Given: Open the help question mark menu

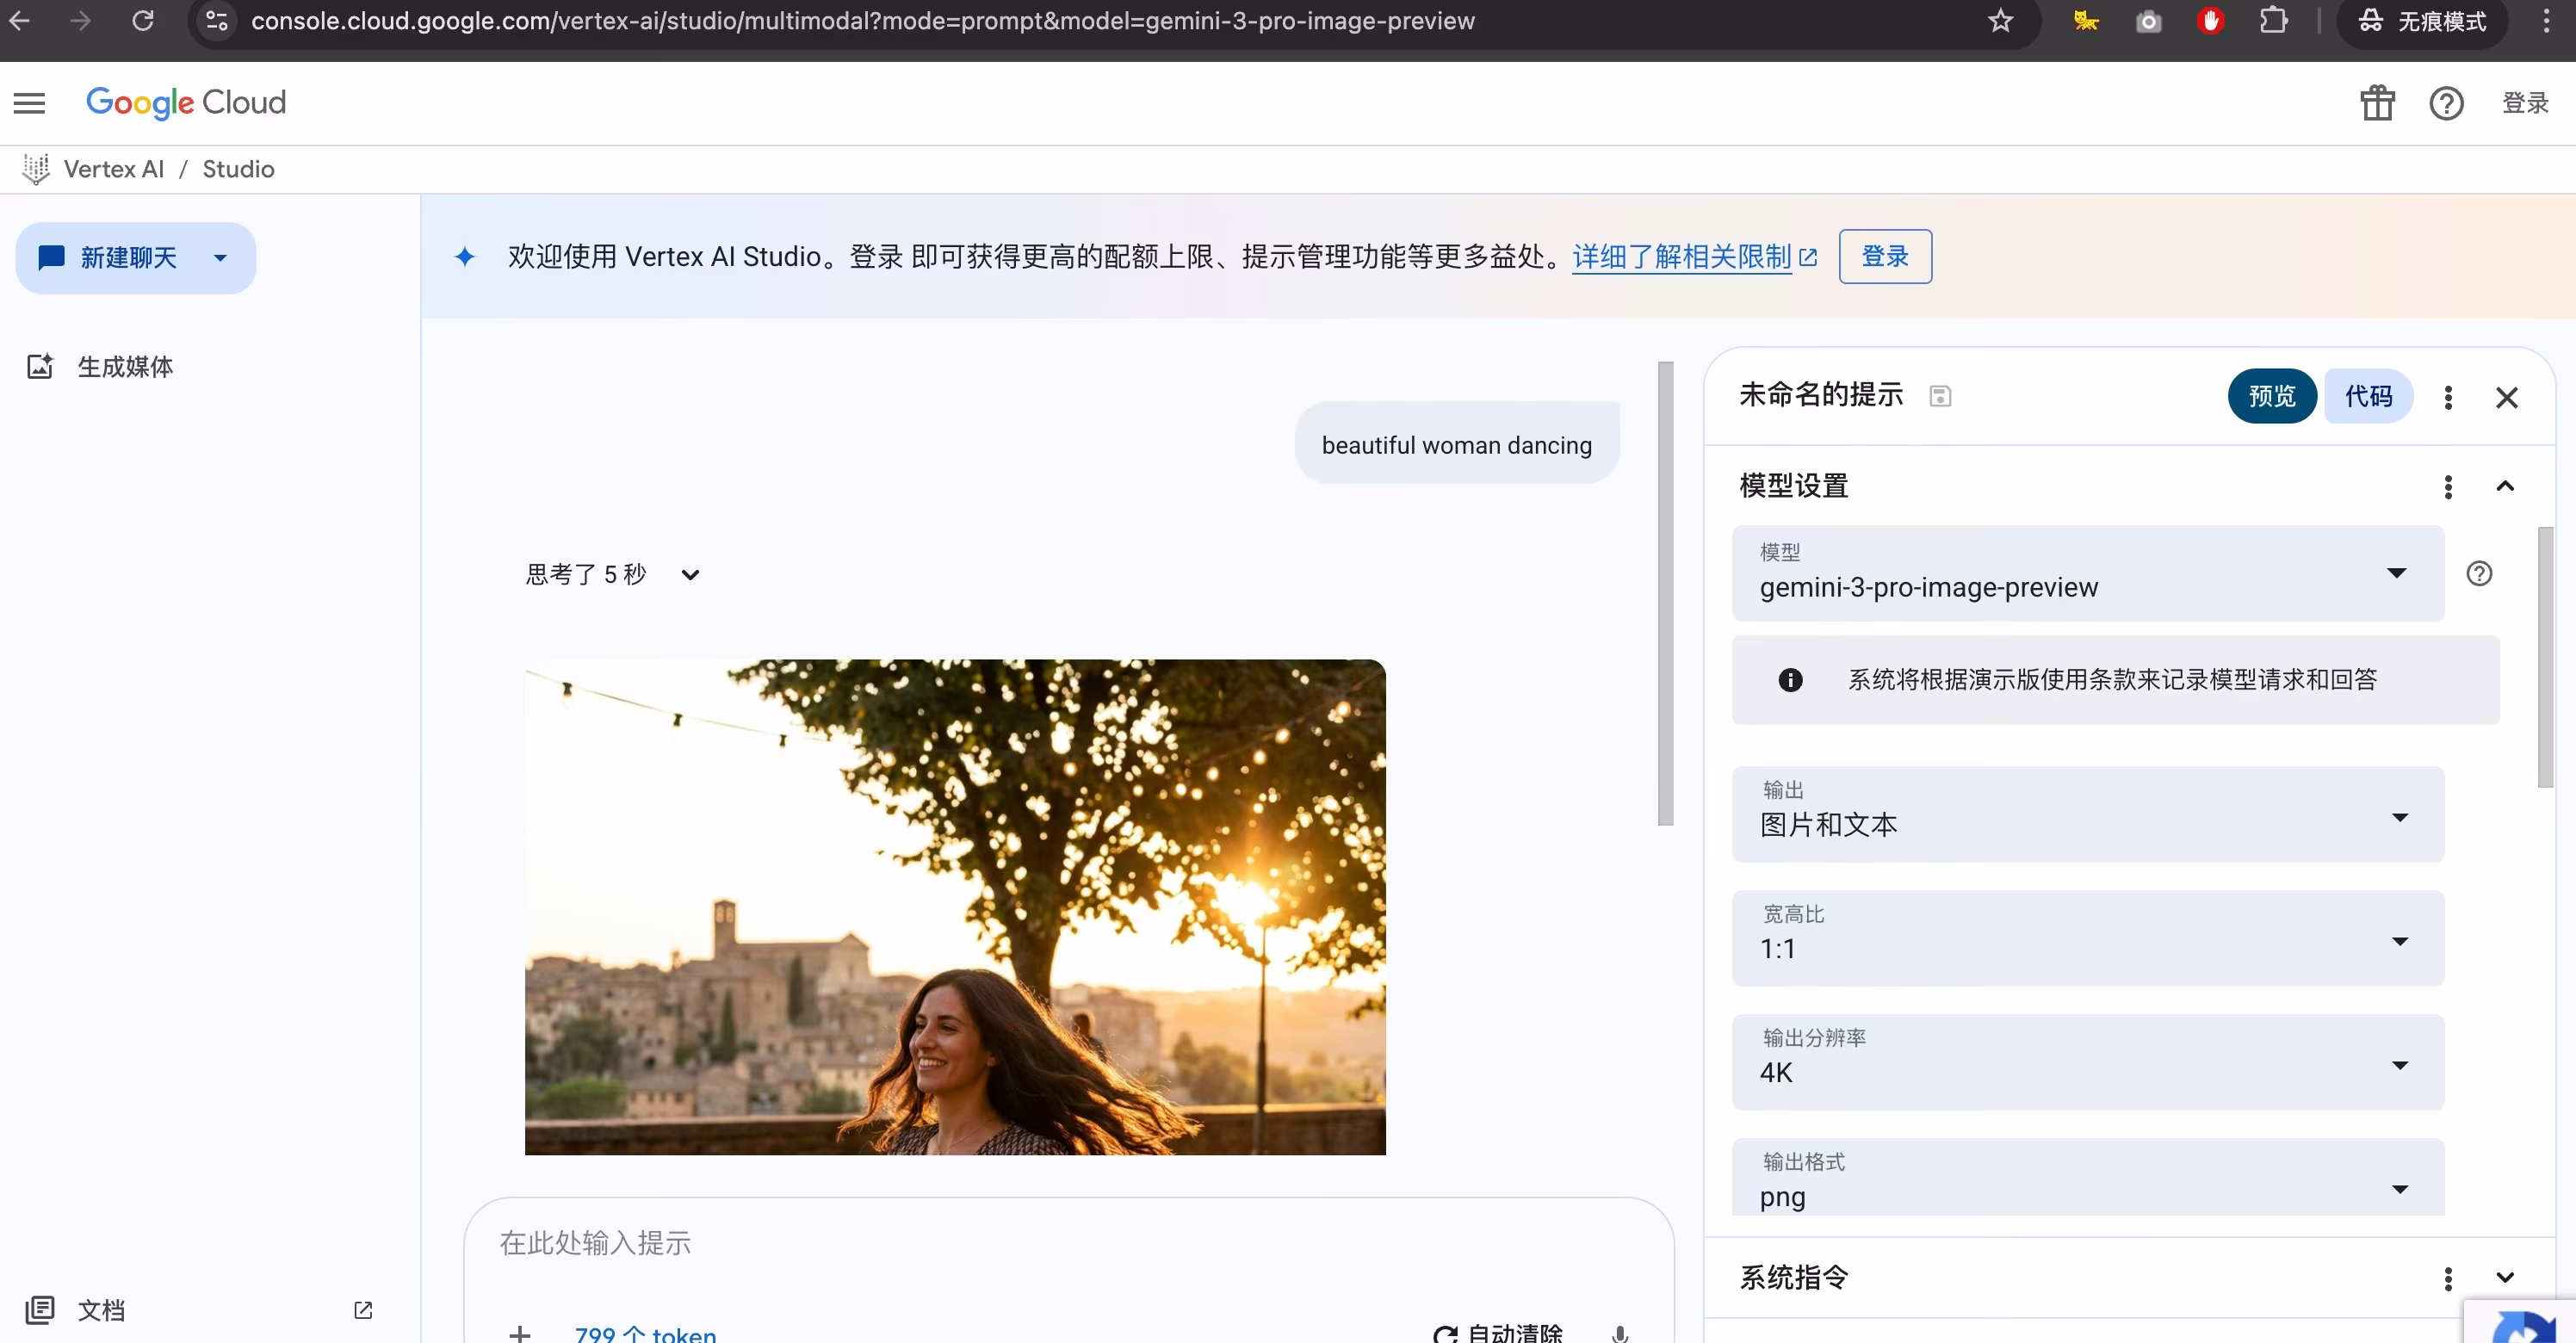Looking at the screenshot, I should coord(2446,102).
